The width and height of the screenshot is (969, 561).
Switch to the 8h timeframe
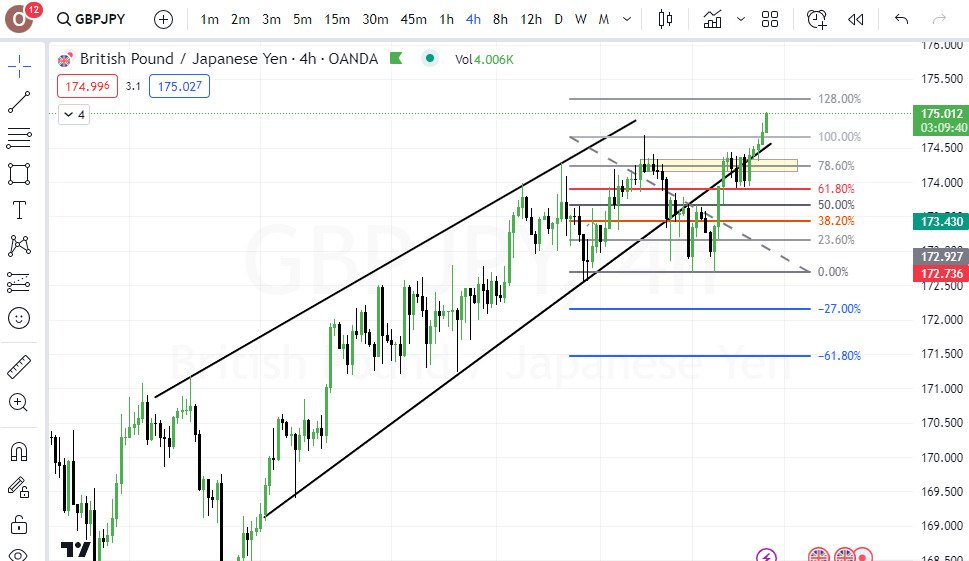[501, 19]
